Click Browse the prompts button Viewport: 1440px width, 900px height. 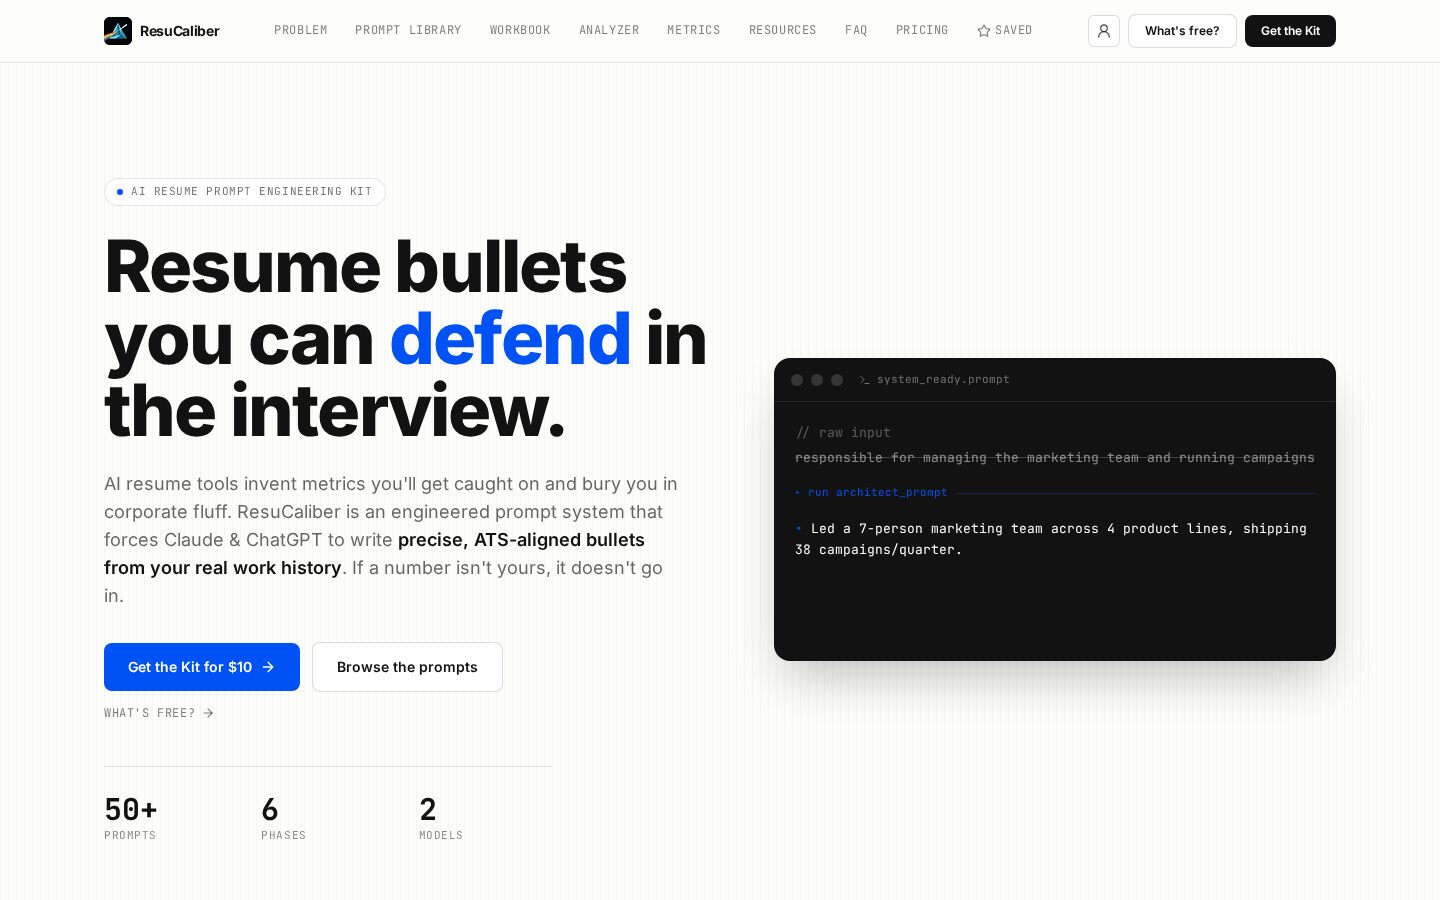click(x=407, y=667)
